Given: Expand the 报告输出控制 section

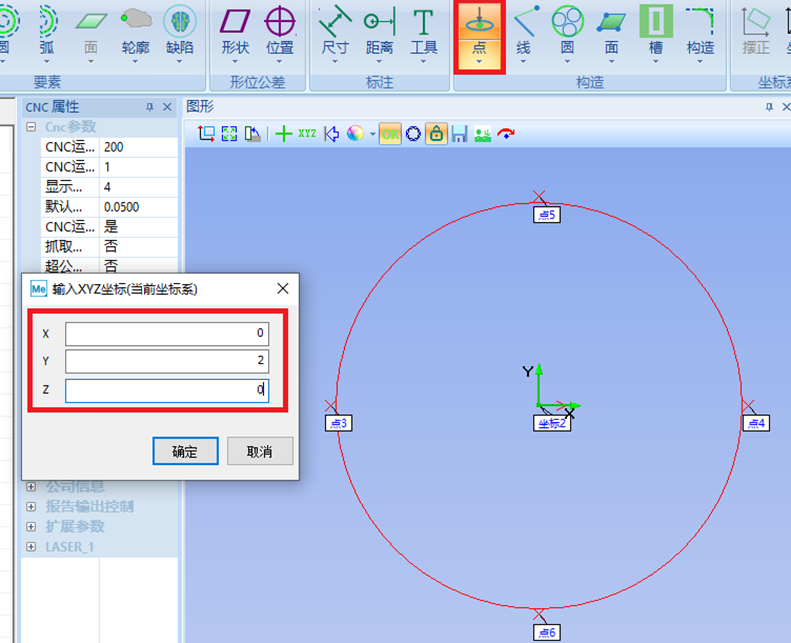Looking at the screenshot, I should (31, 506).
